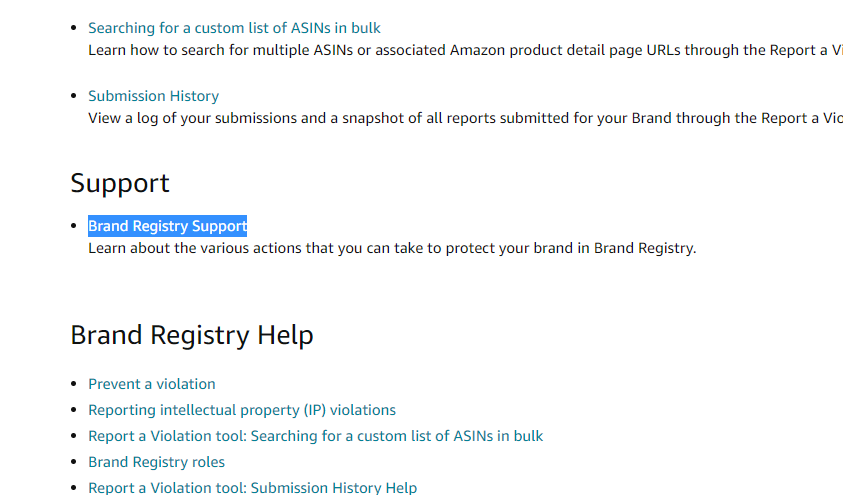The height and width of the screenshot is (495, 843).
Task: Click the Support section heading
Action: click(x=120, y=183)
